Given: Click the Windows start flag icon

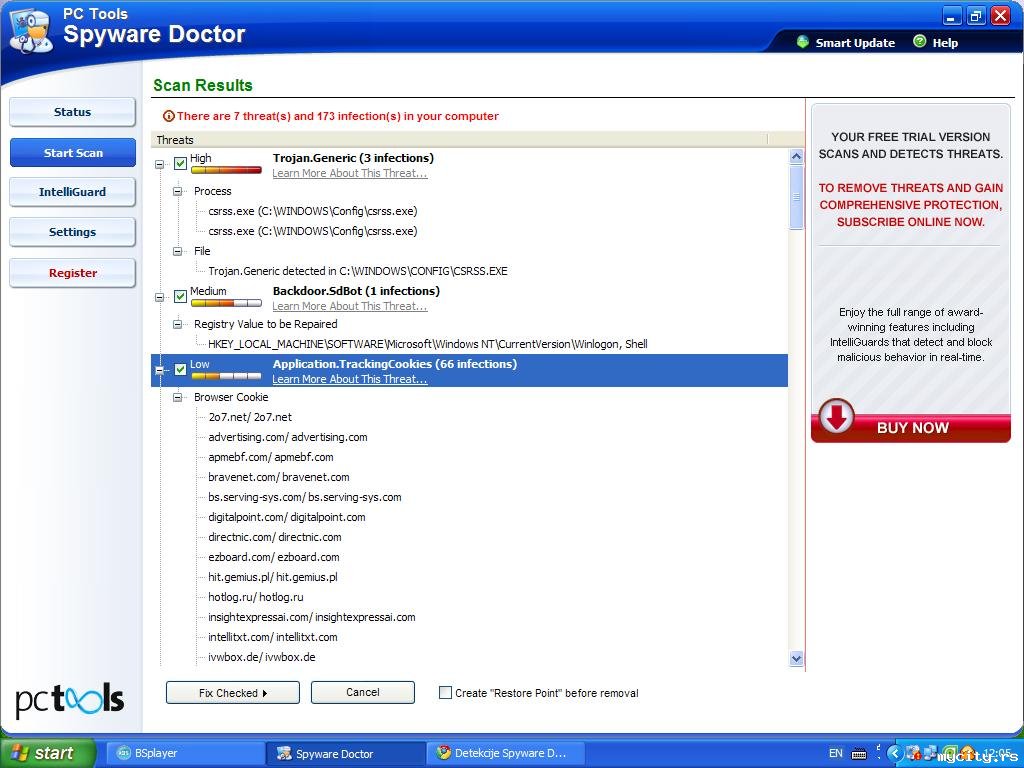Looking at the screenshot, I should (20, 753).
